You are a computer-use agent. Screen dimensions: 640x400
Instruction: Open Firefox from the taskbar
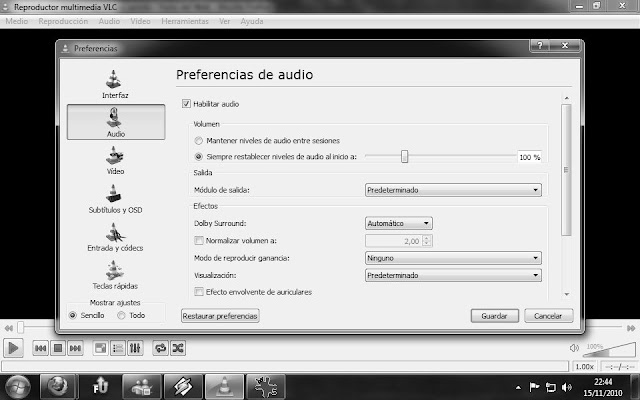(57, 387)
